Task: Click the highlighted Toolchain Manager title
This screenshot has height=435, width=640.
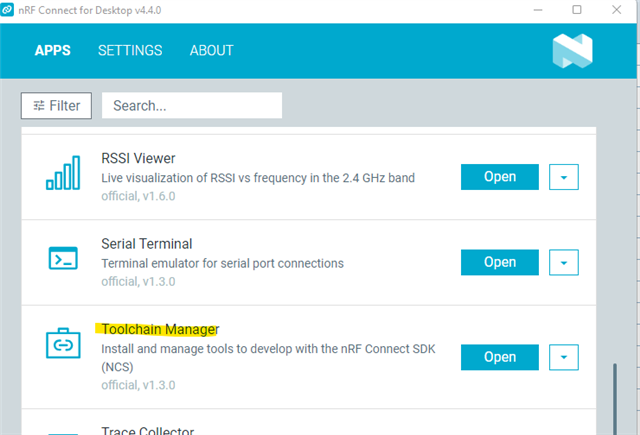Action: (x=160, y=329)
